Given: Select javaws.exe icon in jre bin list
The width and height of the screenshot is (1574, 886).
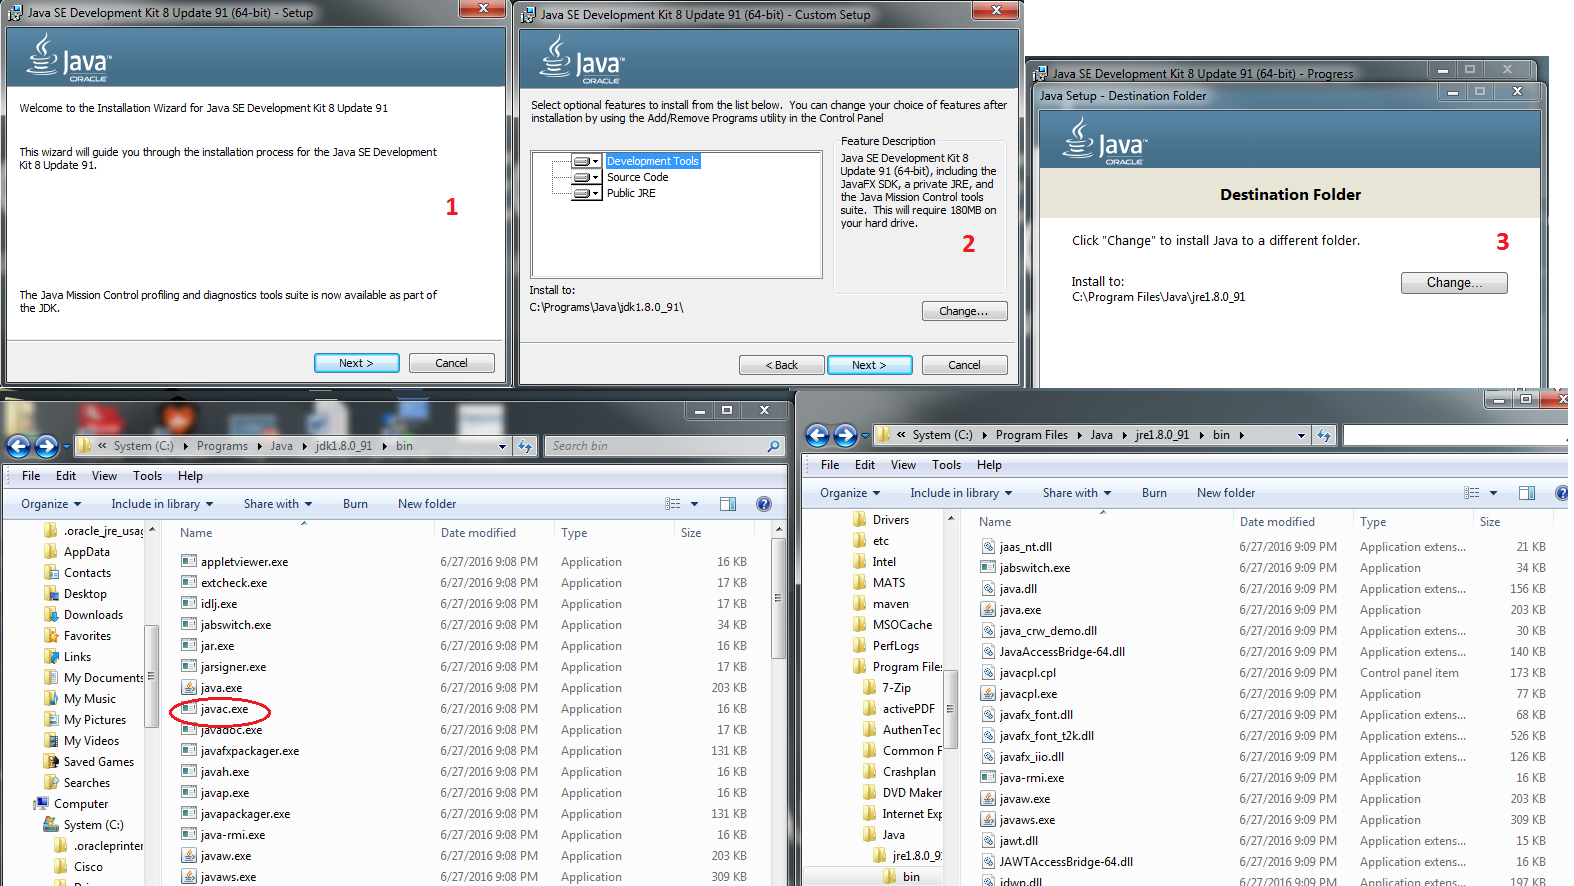Looking at the screenshot, I should [988, 820].
